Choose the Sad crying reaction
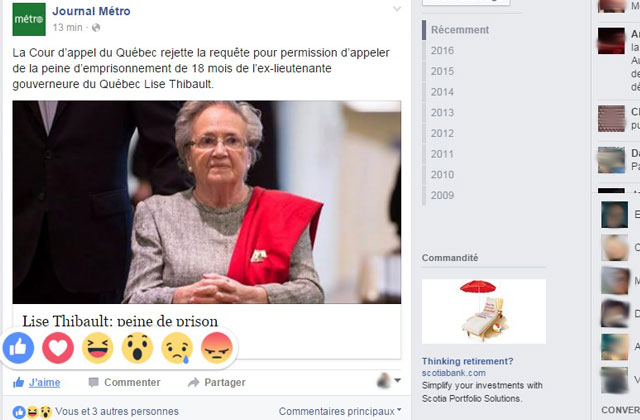Viewport: 640px width, 420px height. coord(177,348)
